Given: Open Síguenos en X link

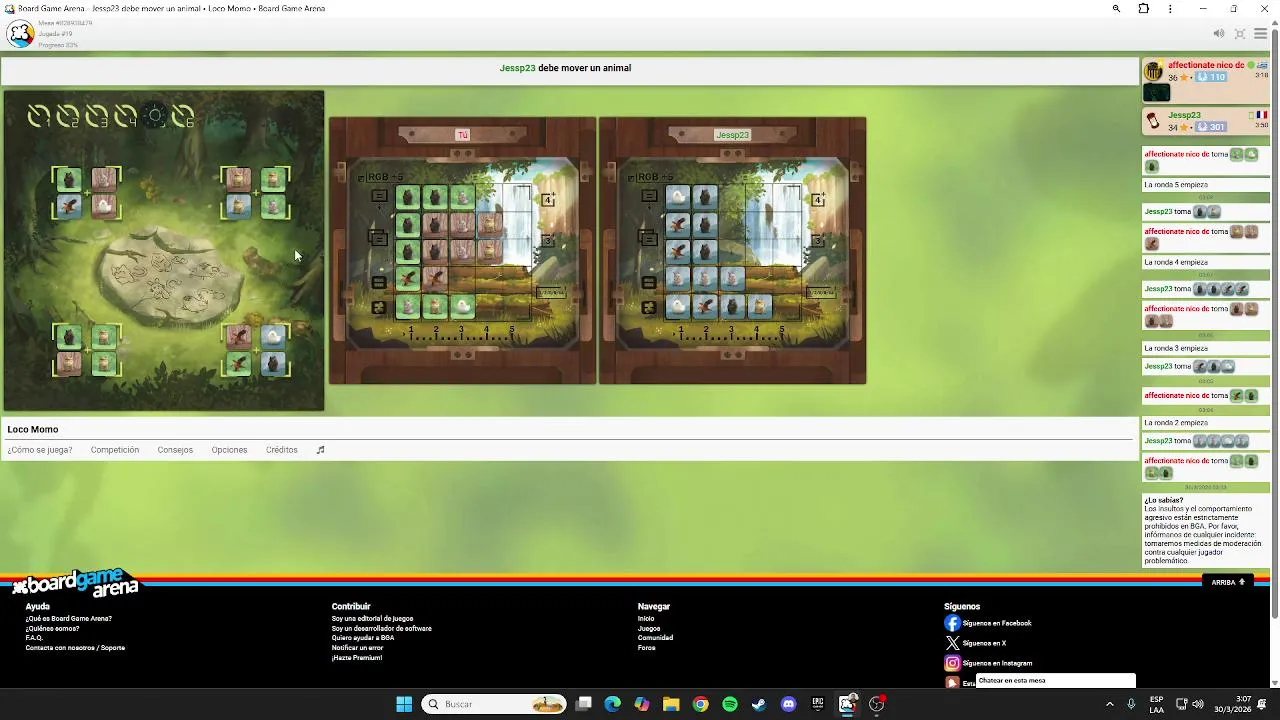Looking at the screenshot, I should click(976, 643).
